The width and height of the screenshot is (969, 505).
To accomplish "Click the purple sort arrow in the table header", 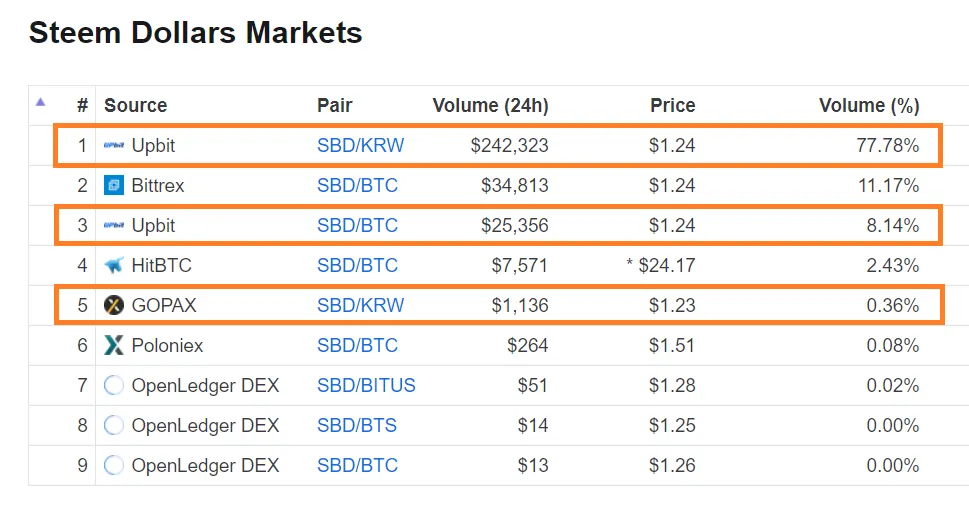I will tap(41, 101).
